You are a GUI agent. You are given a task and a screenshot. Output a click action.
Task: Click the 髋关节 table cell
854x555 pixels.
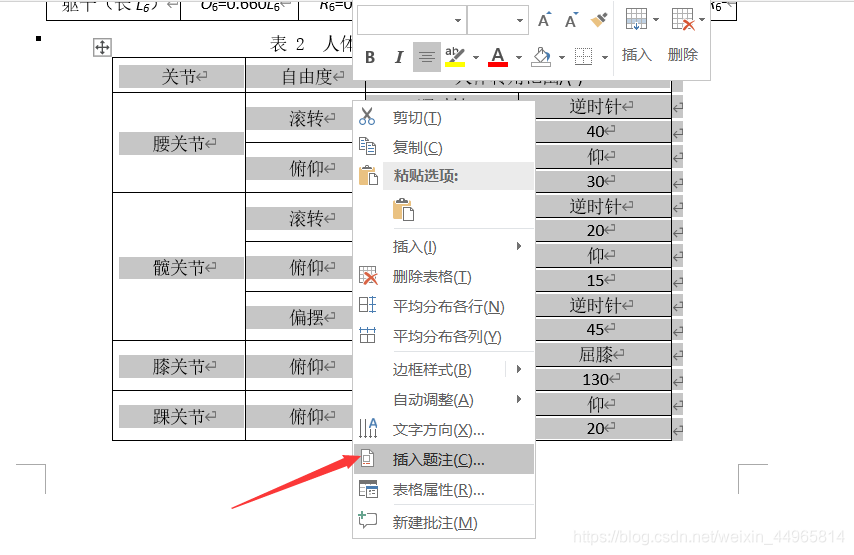(179, 267)
